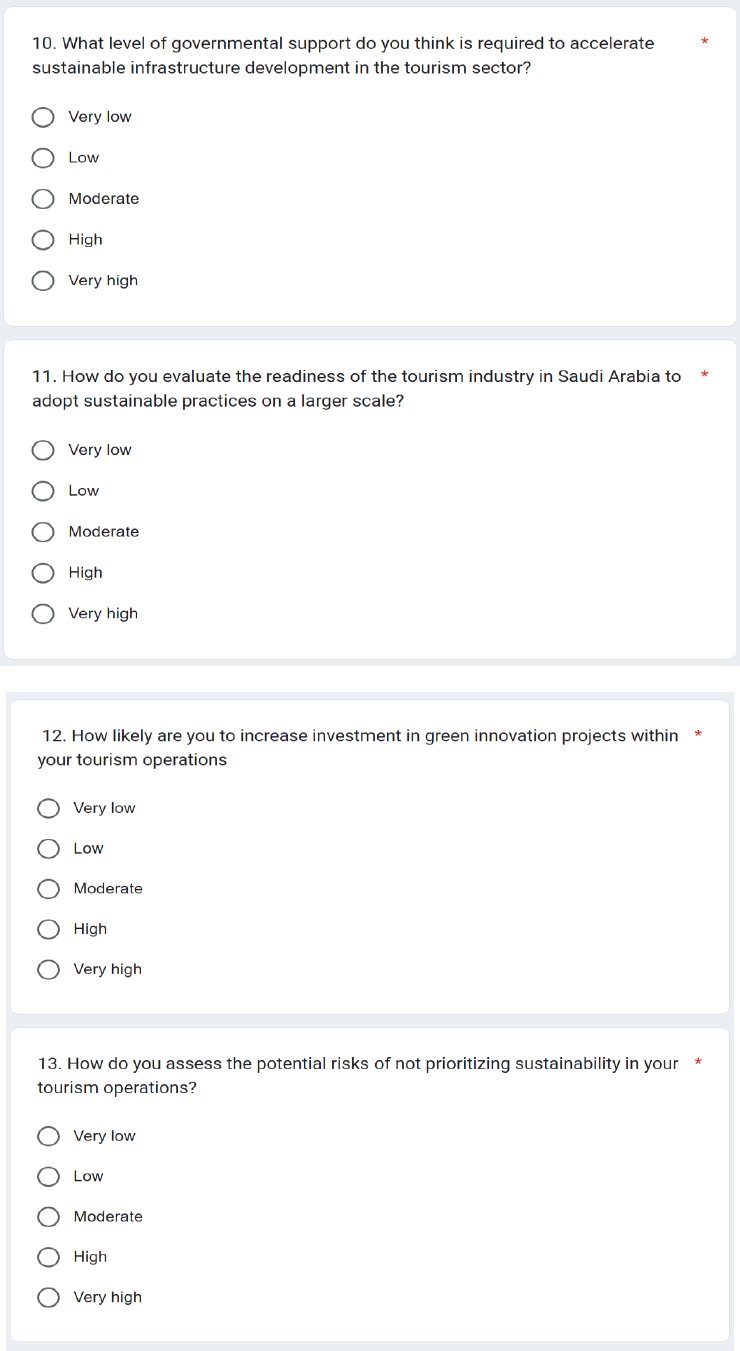Select 'Very low' for Saudi tourism readiness
This screenshot has height=1351, width=740.
click(x=43, y=451)
